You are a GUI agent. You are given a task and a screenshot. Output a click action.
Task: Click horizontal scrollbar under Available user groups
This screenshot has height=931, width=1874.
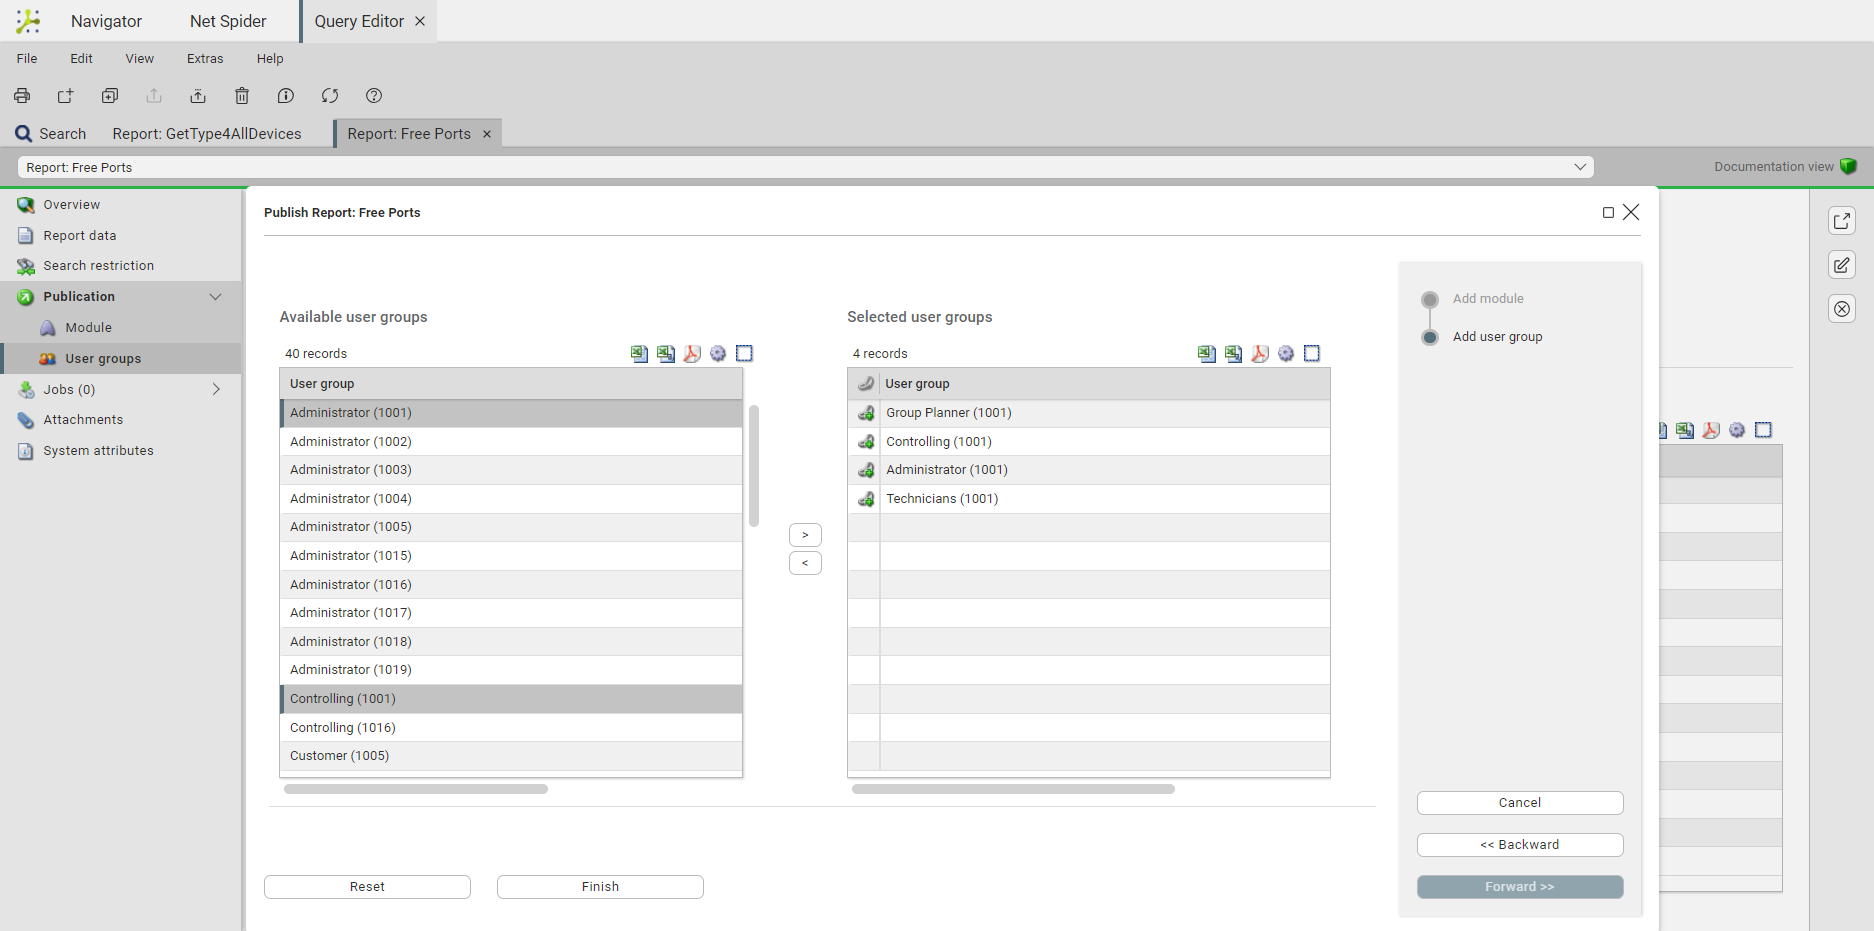pos(416,789)
